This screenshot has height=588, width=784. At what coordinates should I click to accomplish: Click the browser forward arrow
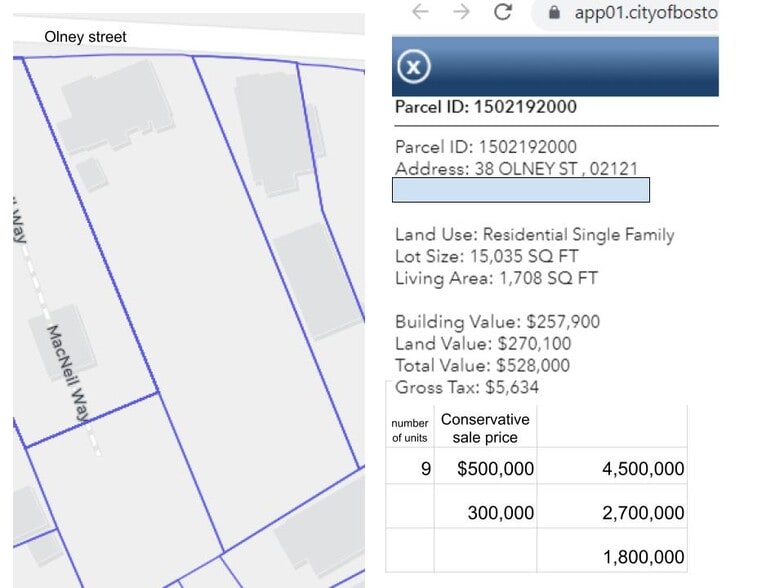tap(460, 13)
